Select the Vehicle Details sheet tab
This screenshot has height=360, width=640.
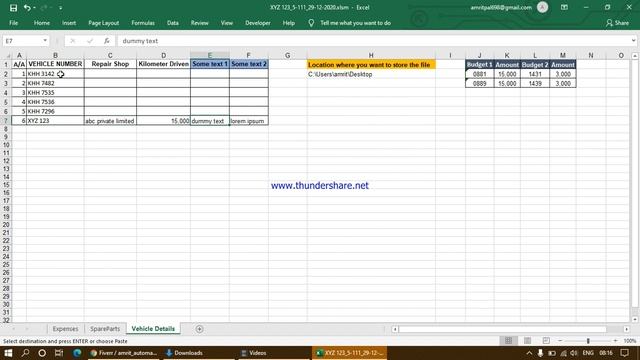click(153, 329)
